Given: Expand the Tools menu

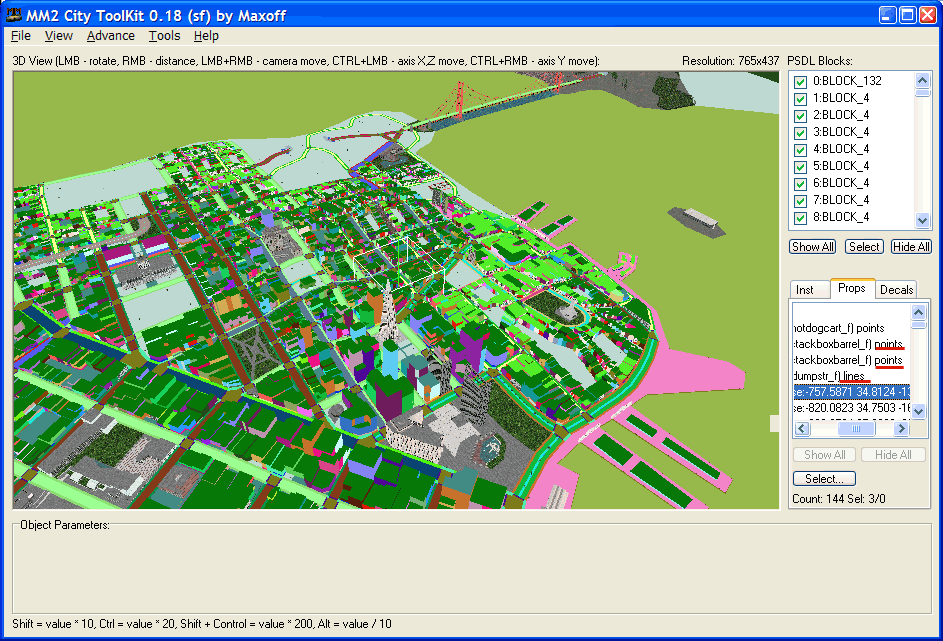Looking at the screenshot, I should 164,36.
